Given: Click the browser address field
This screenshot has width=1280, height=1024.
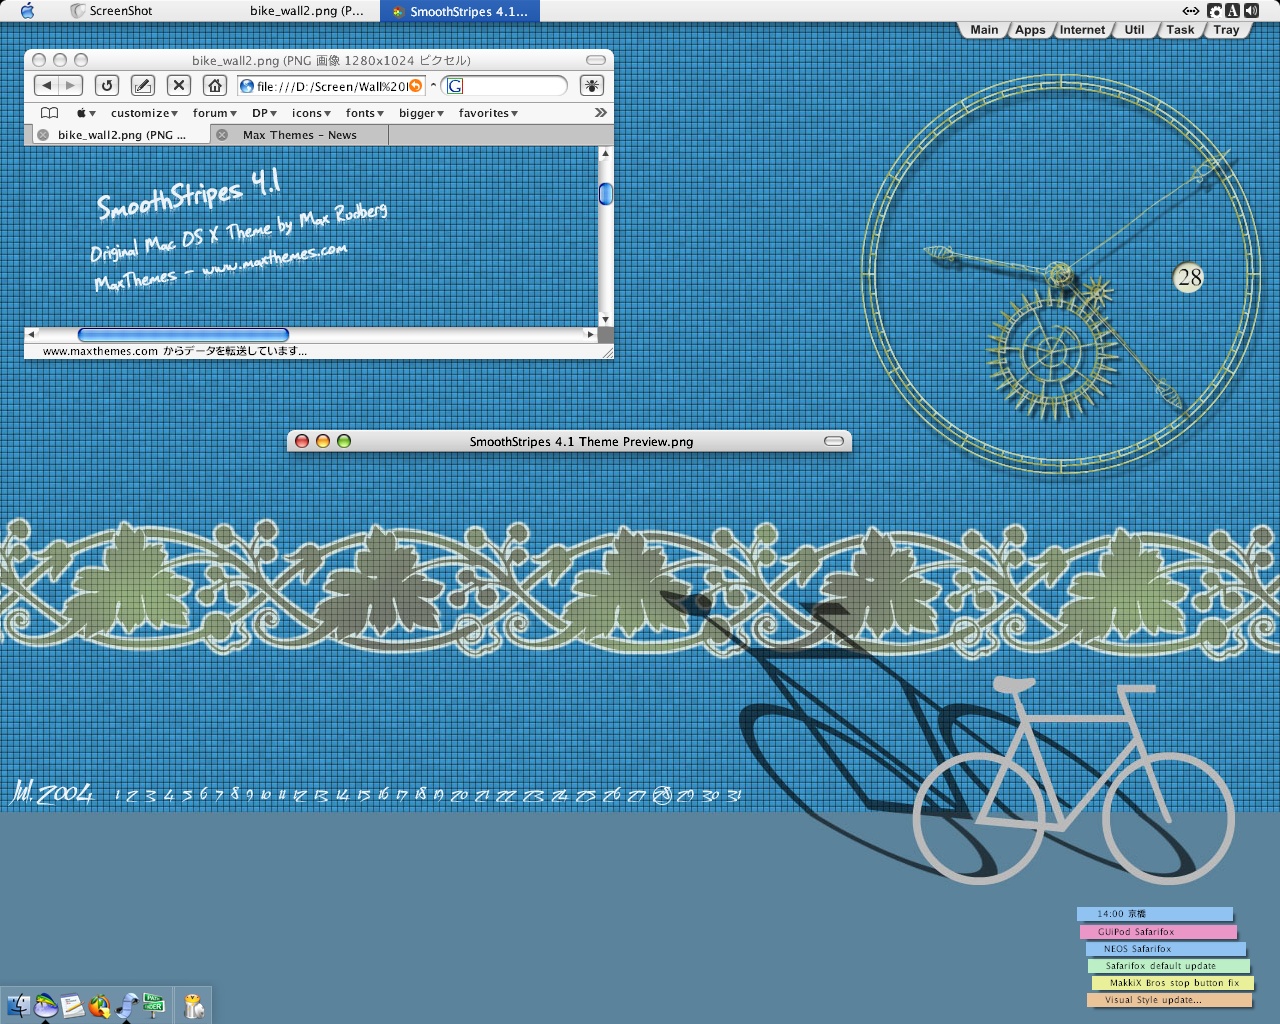Looking at the screenshot, I should pyautogui.click(x=332, y=86).
